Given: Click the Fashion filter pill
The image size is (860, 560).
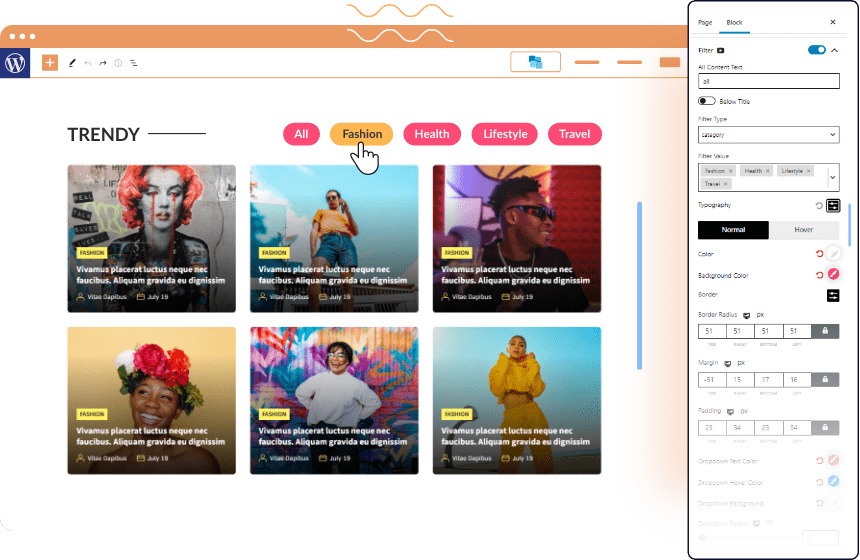Looking at the screenshot, I should (x=362, y=134).
